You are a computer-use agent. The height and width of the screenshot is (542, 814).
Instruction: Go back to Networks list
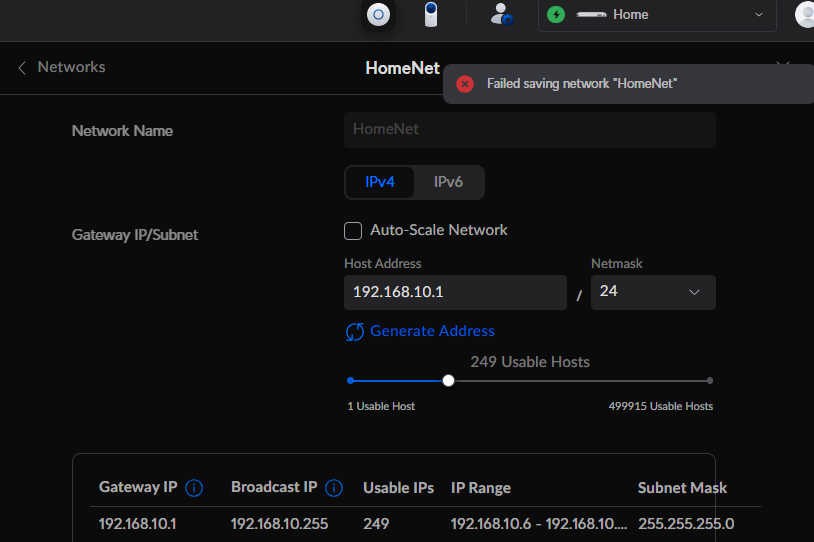click(61, 67)
